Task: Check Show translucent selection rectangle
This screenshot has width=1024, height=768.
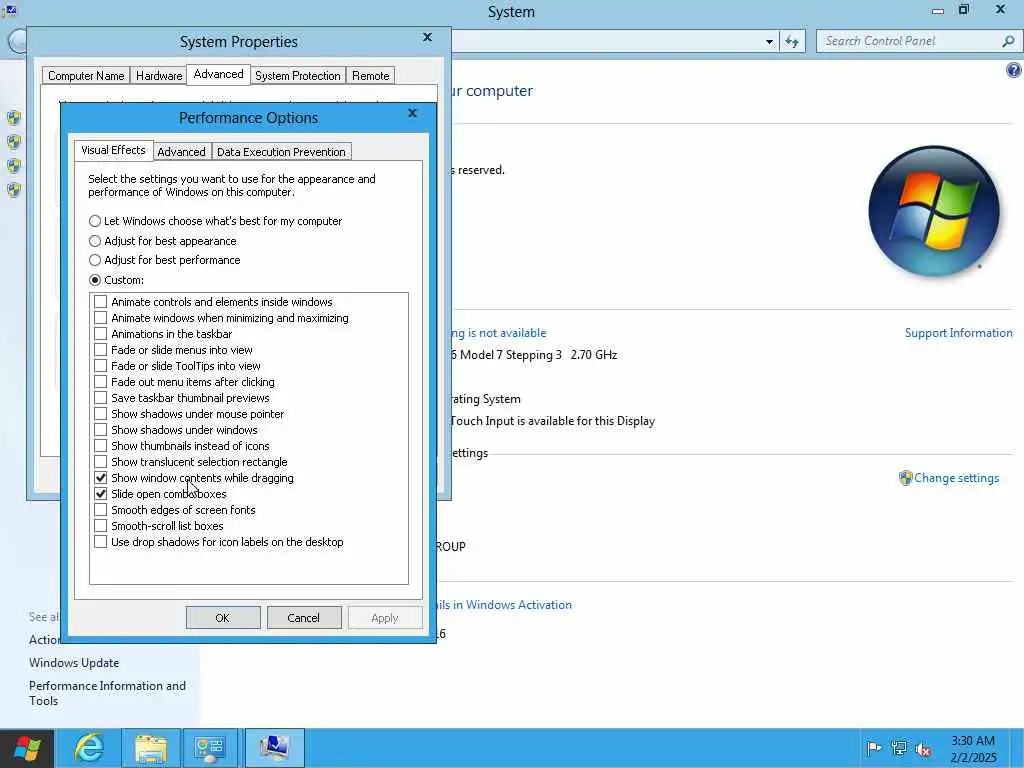Action: pos(101,462)
